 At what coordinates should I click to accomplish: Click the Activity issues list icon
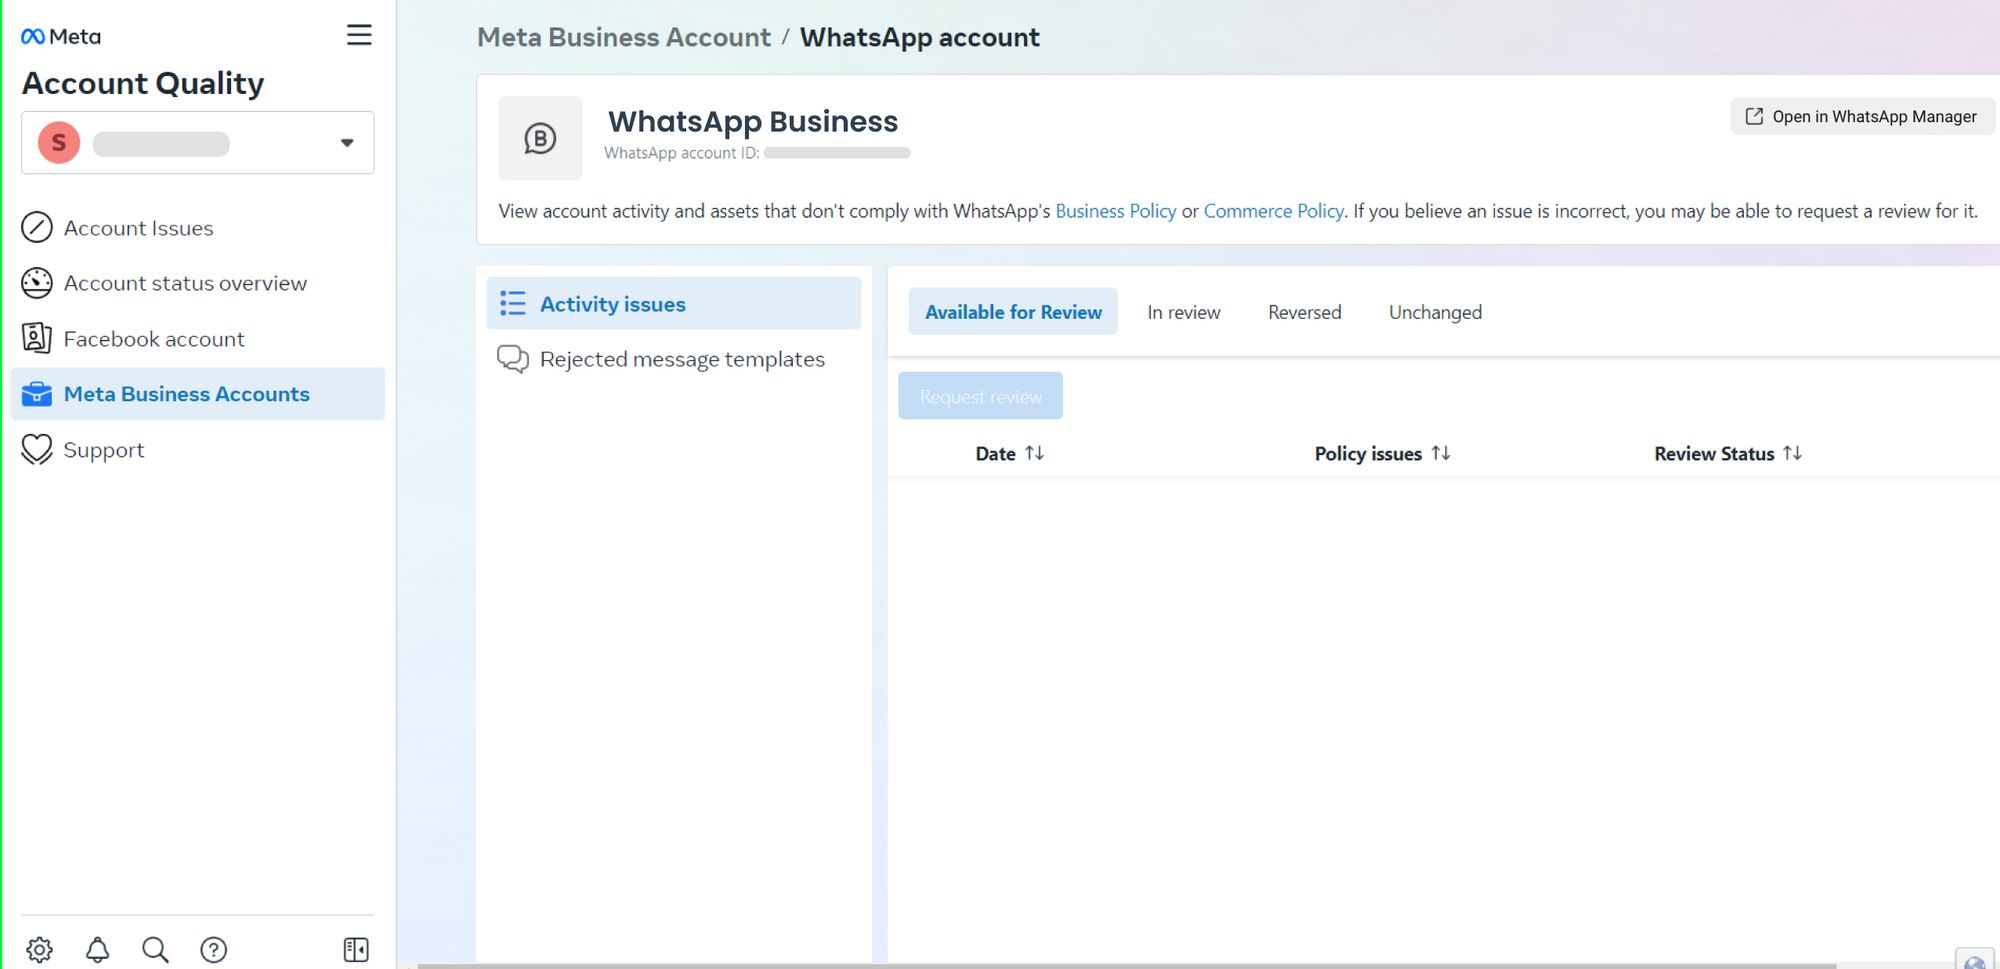pyautogui.click(x=513, y=303)
